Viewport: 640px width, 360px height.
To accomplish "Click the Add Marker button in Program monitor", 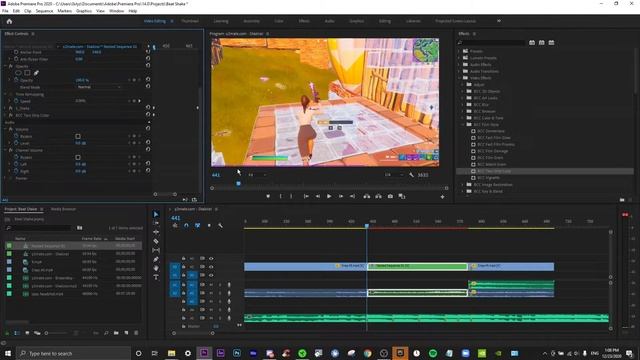I will pos(268,196).
